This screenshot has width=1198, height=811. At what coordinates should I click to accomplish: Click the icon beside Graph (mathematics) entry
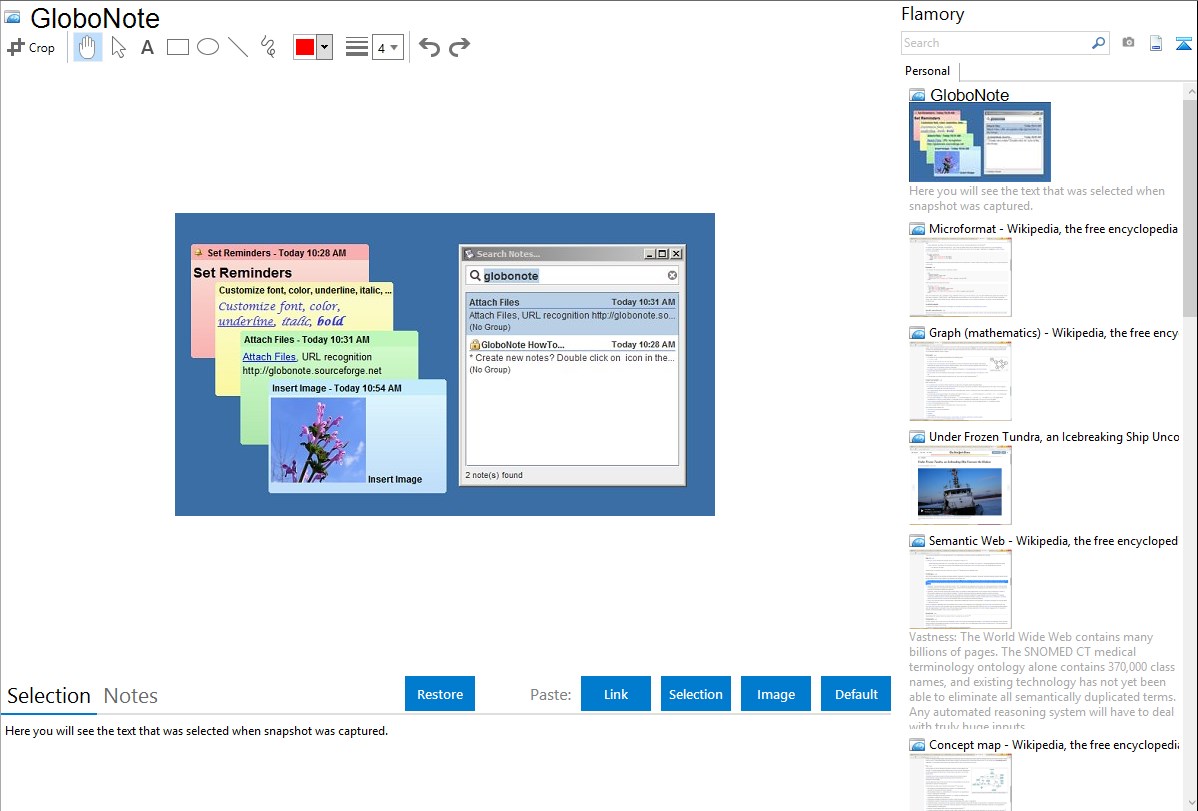tap(917, 333)
